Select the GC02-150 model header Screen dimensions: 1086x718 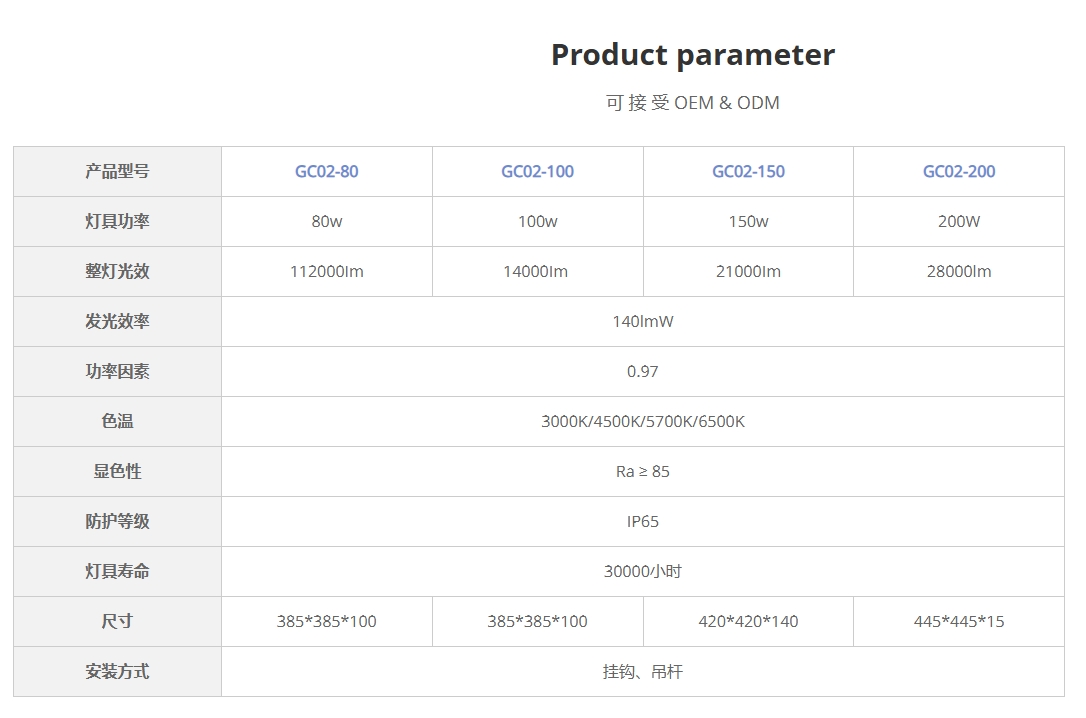click(748, 171)
